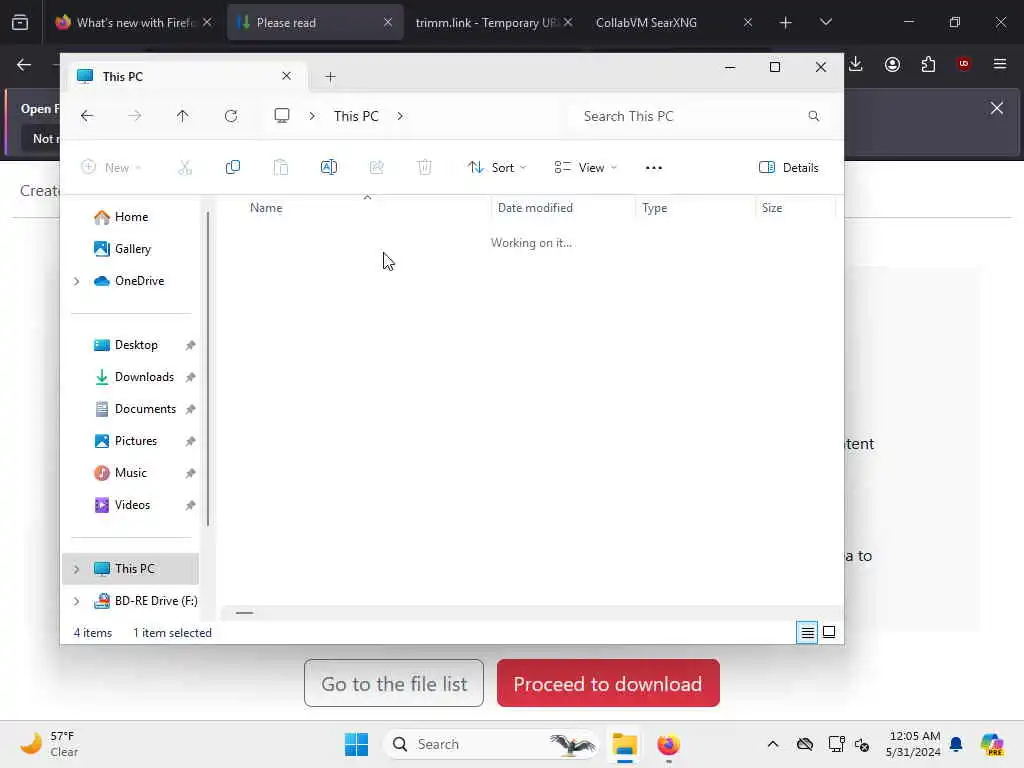
Task: Switch to Please read tab
Action: coord(315,22)
